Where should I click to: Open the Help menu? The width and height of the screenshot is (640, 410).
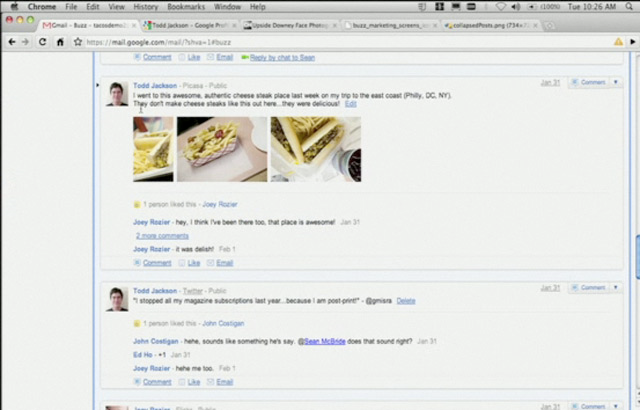(258, 7)
